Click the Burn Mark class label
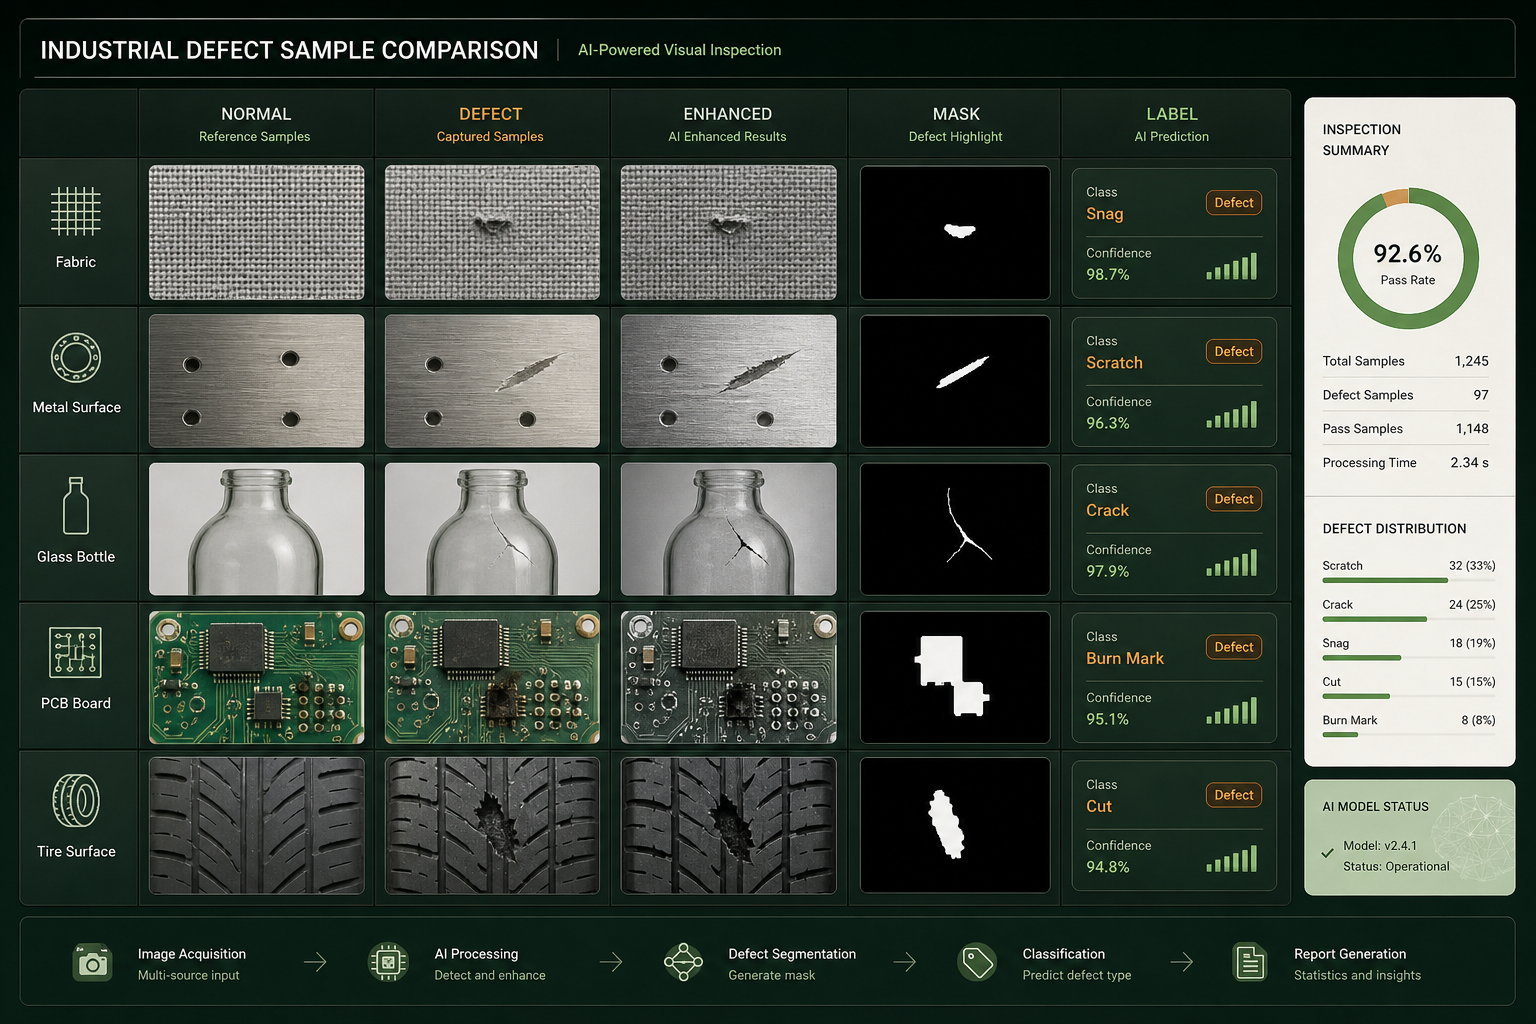The width and height of the screenshot is (1536, 1024). pos(1125,658)
